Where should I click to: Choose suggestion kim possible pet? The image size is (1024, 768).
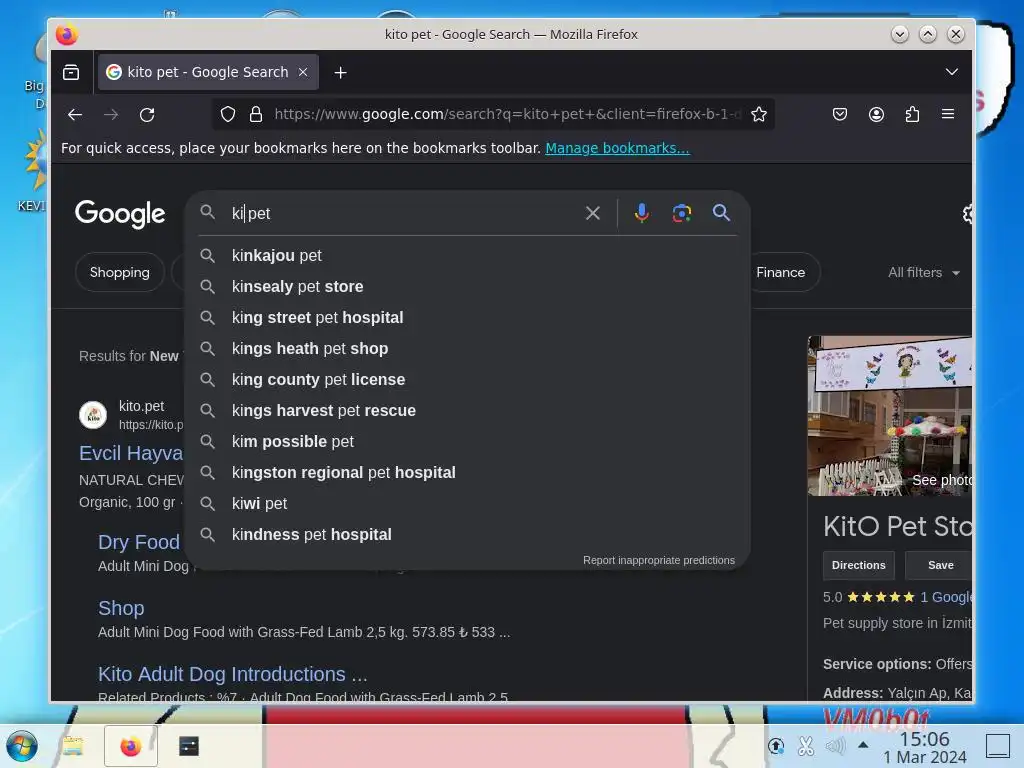[x=467, y=441]
